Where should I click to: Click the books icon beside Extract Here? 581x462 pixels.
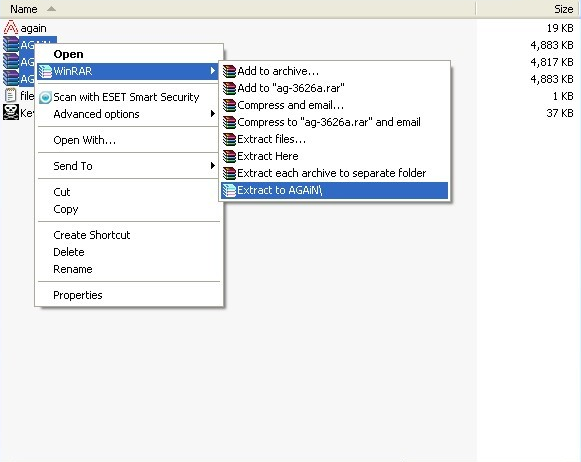[x=229, y=156]
